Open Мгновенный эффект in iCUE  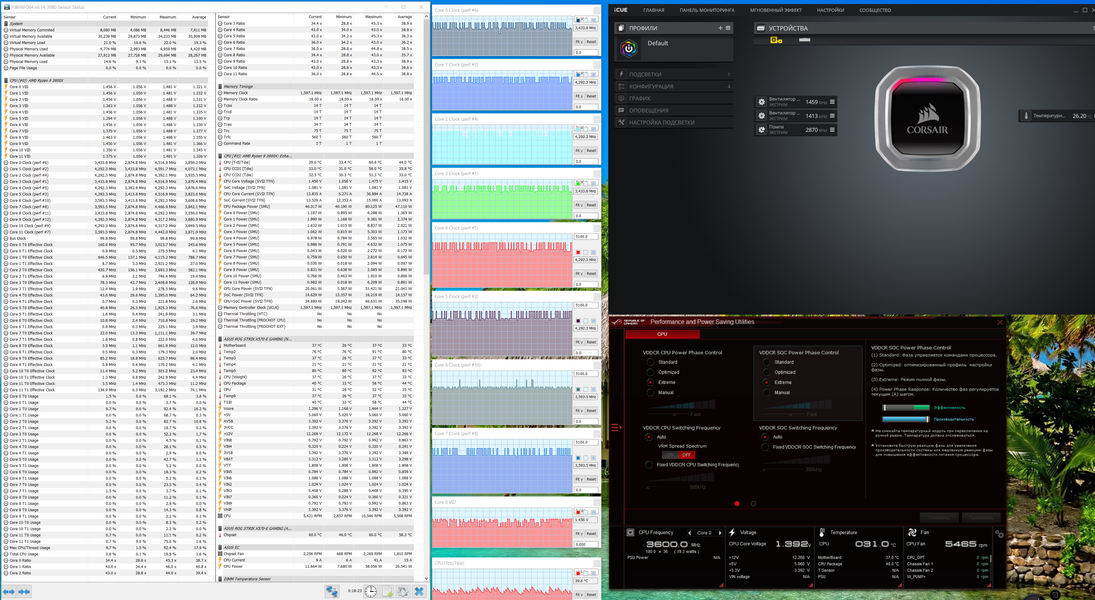[x=776, y=10]
